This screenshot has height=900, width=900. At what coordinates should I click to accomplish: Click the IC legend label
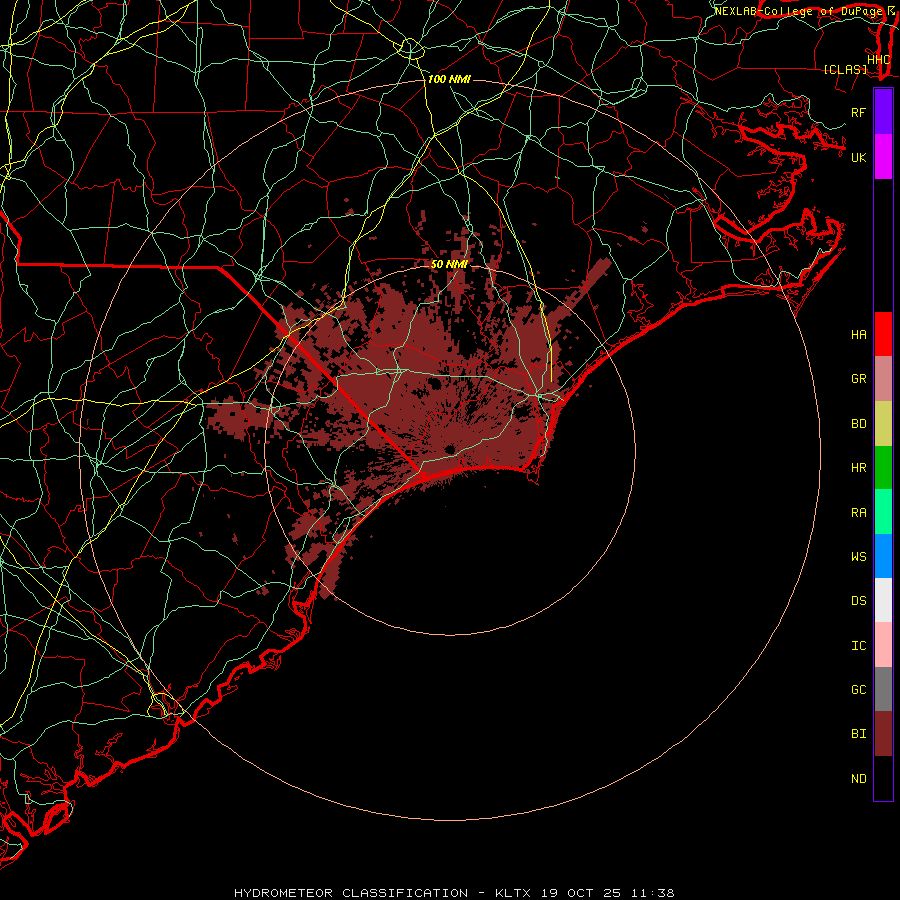point(858,646)
